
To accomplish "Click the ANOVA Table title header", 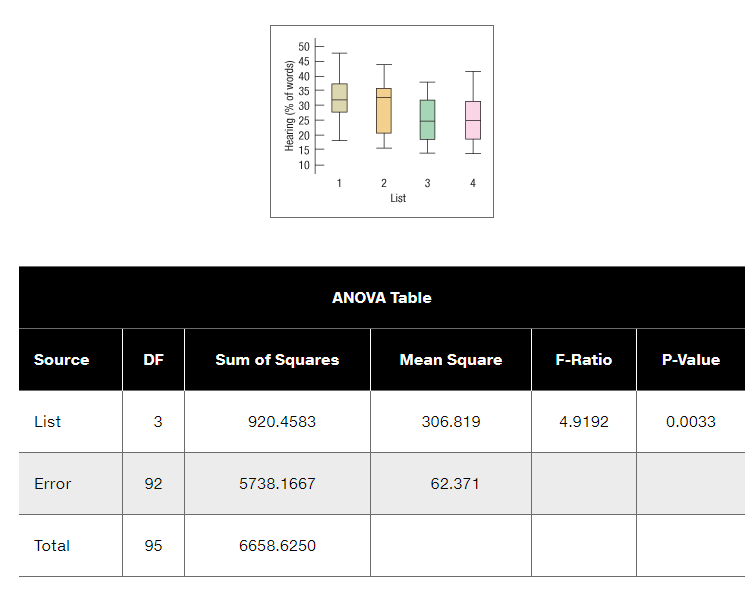I will coord(382,298).
